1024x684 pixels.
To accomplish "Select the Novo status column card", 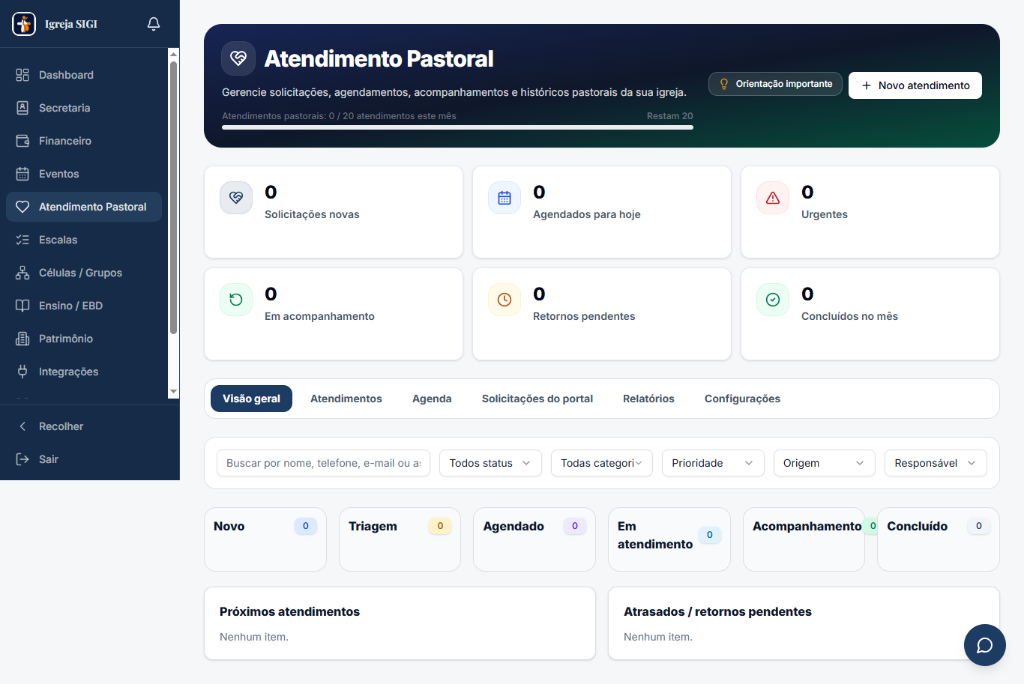I will pos(265,540).
